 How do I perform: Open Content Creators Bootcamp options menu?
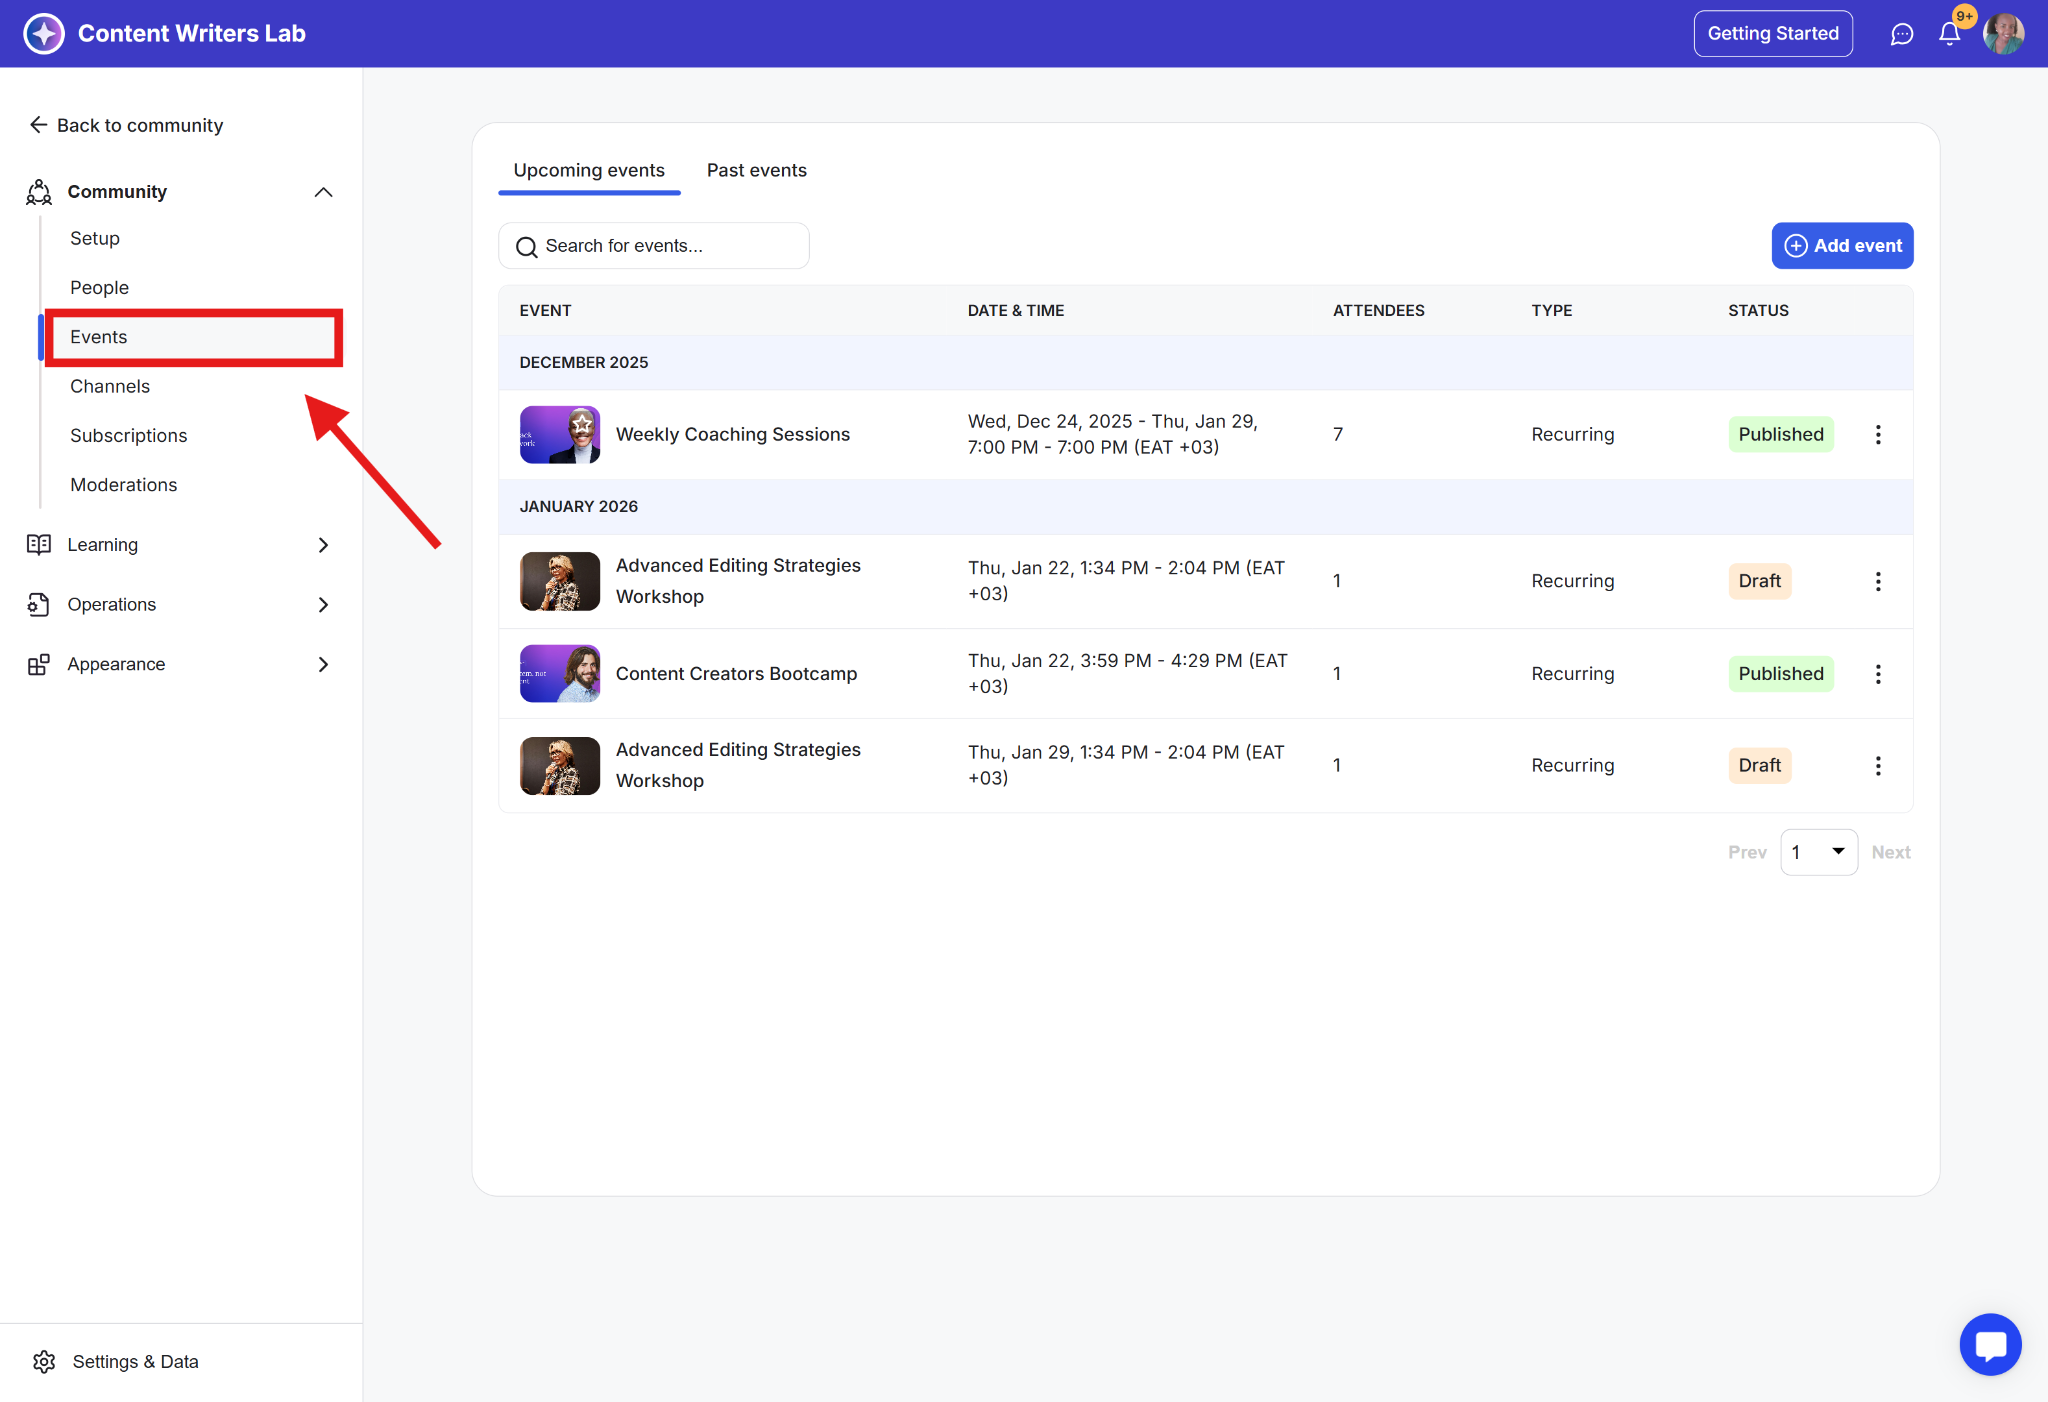point(1878,674)
